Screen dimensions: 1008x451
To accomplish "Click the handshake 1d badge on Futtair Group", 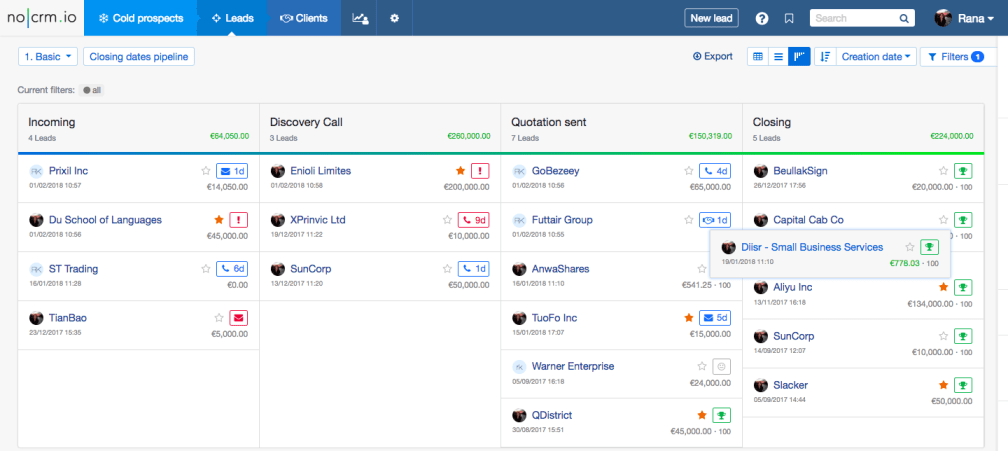I will [715, 220].
